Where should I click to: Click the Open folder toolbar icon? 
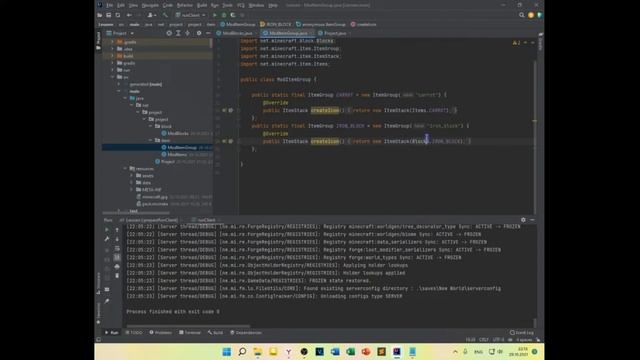point(100,15)
